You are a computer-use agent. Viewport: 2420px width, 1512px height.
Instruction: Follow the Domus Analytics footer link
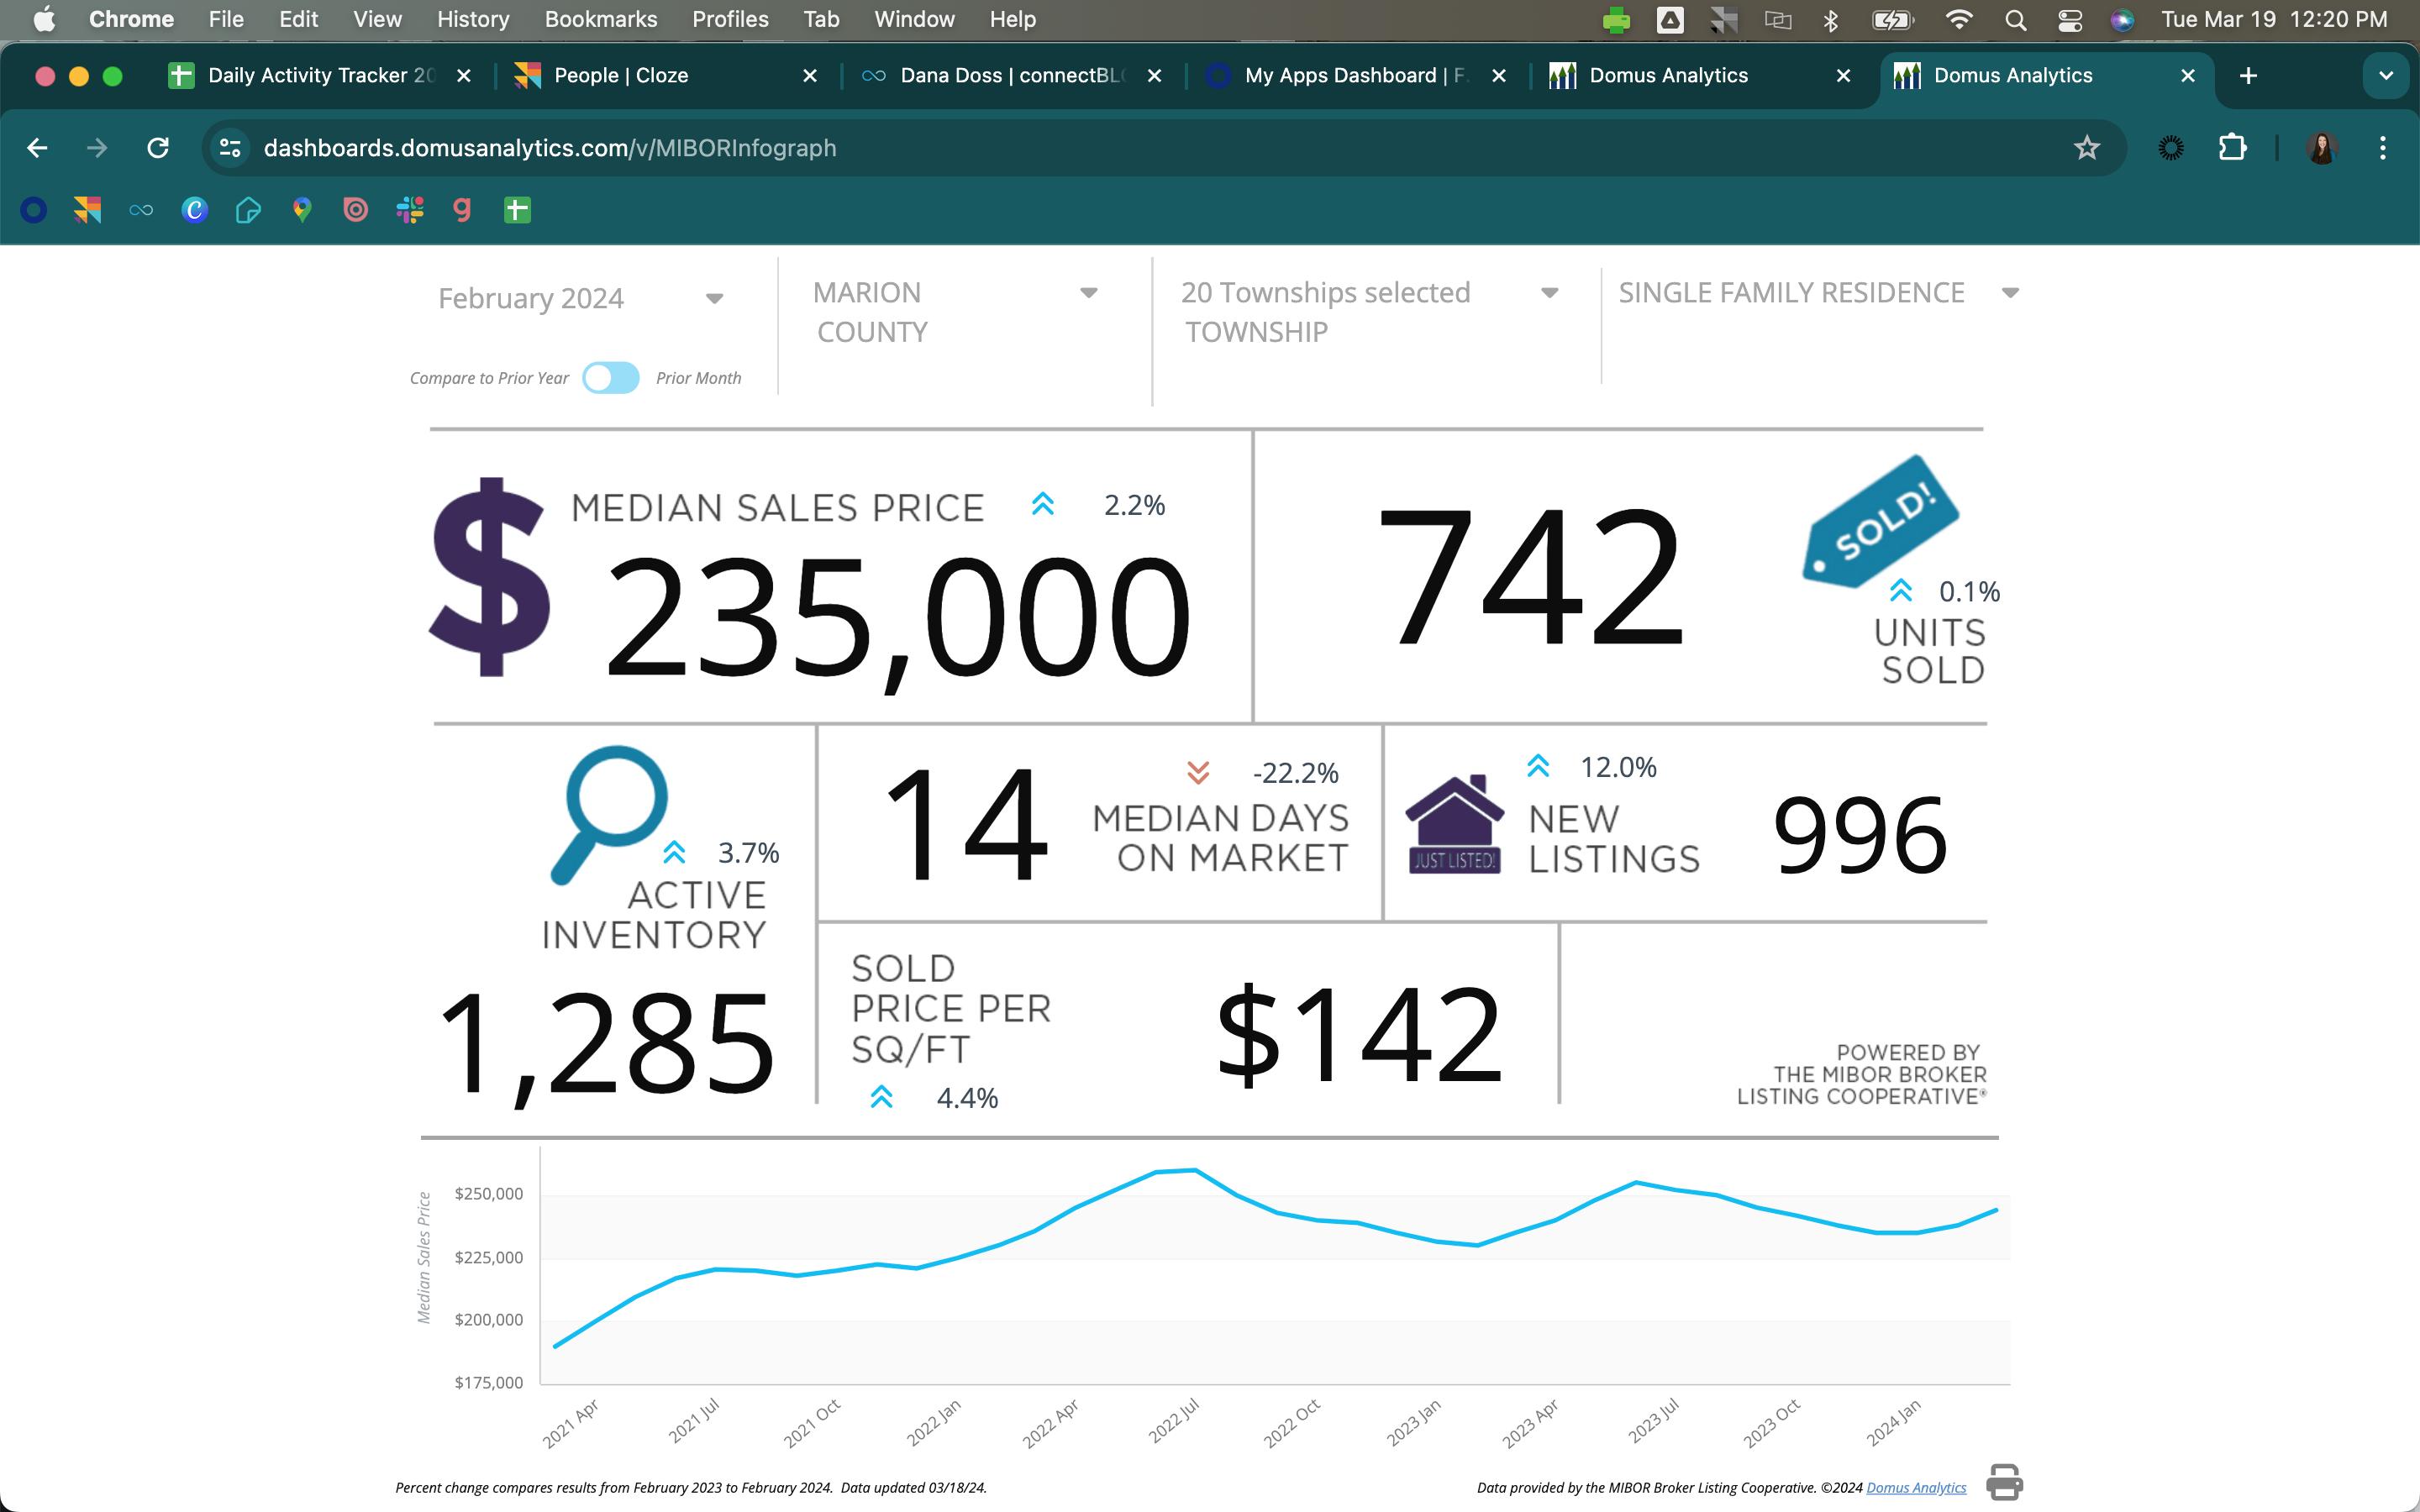(1915, 1488)
